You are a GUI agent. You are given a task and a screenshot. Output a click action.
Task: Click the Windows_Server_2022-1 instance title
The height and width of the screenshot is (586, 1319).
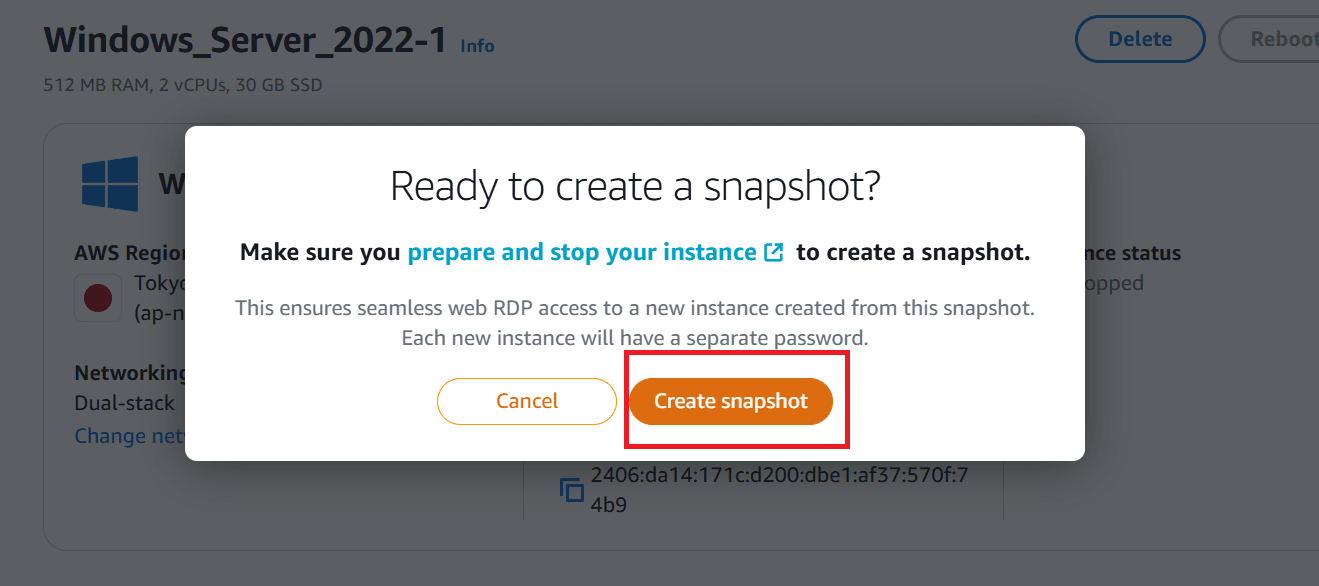245,41
